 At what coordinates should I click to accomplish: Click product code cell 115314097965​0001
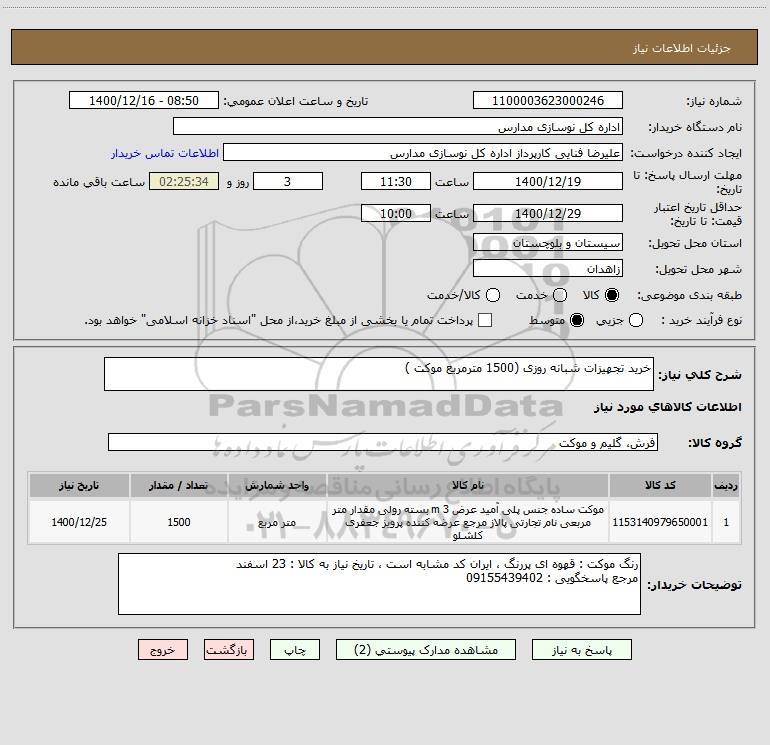click(660, 522)
